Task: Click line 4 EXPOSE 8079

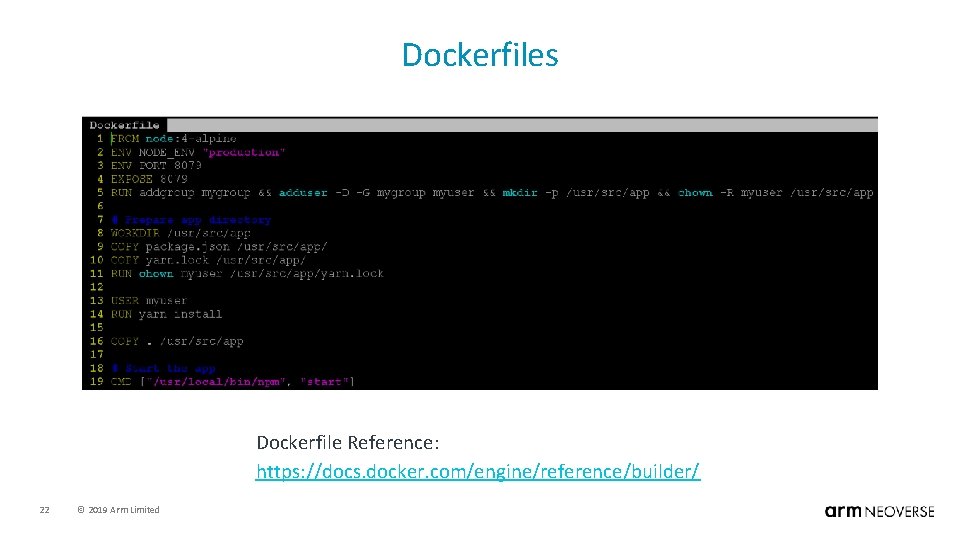Action: (x=149, y=179)
